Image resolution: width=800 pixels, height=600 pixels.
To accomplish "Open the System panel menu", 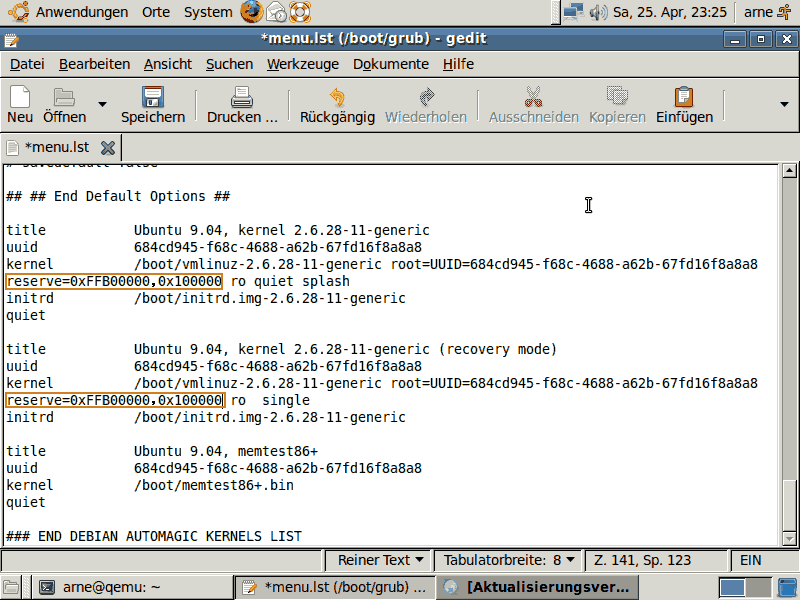I will point(208,12).
